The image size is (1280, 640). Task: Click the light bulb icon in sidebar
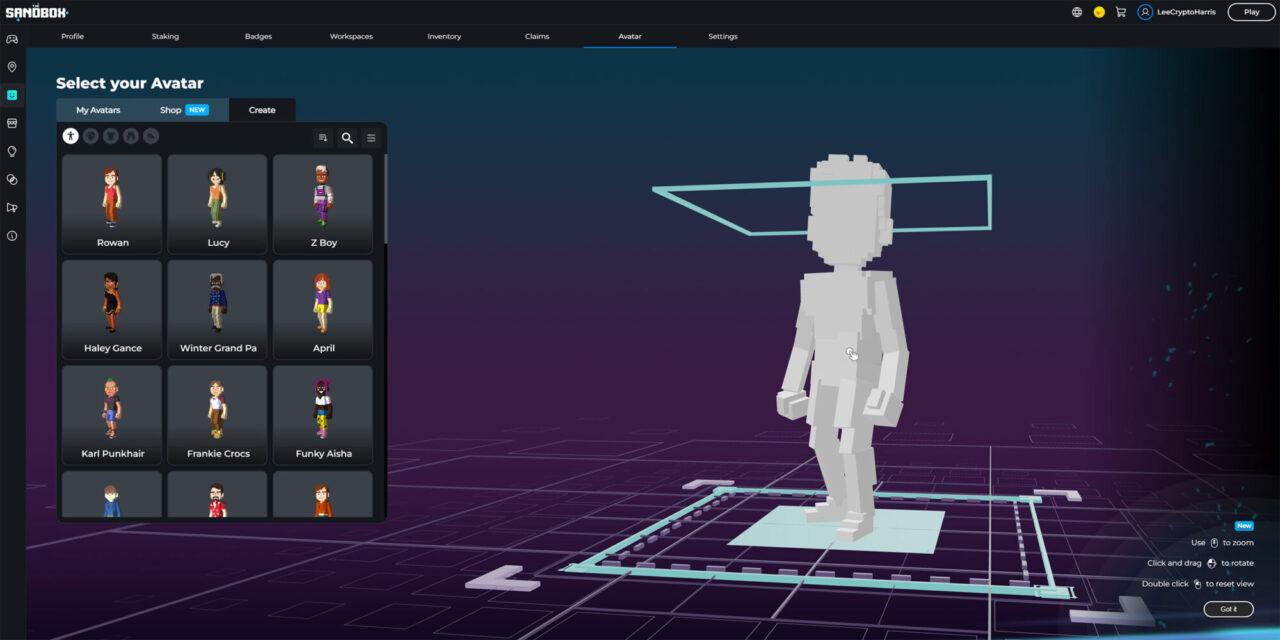[x=12, y=151]
